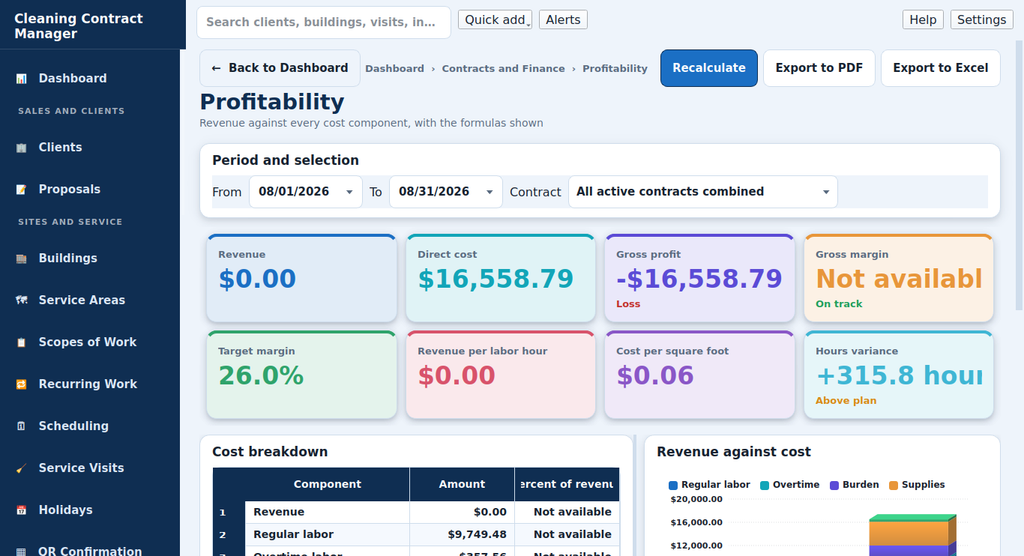Select the Holidays calendar icon
1024x556 pixels.
click(x=22, y=510)
